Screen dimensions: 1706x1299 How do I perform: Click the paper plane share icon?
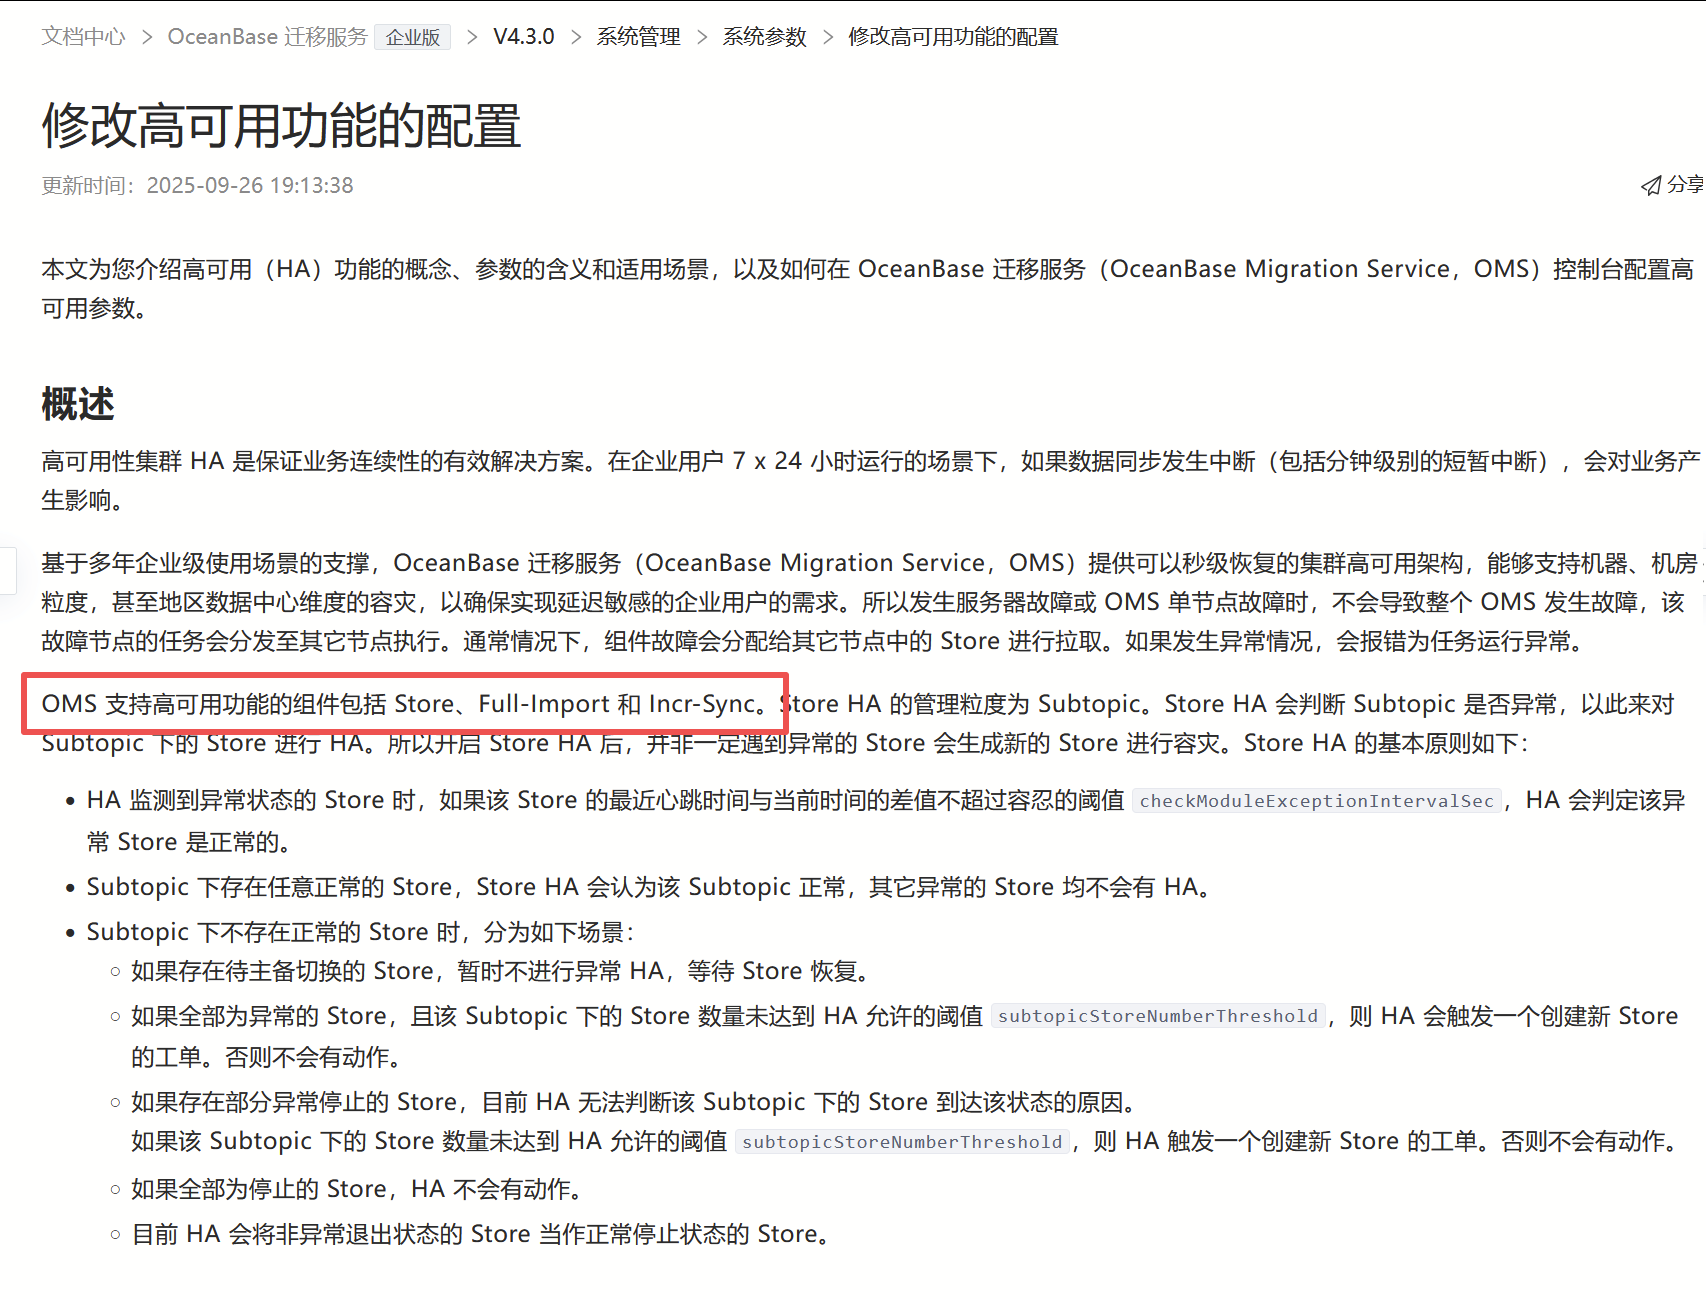pos(1651,186)
